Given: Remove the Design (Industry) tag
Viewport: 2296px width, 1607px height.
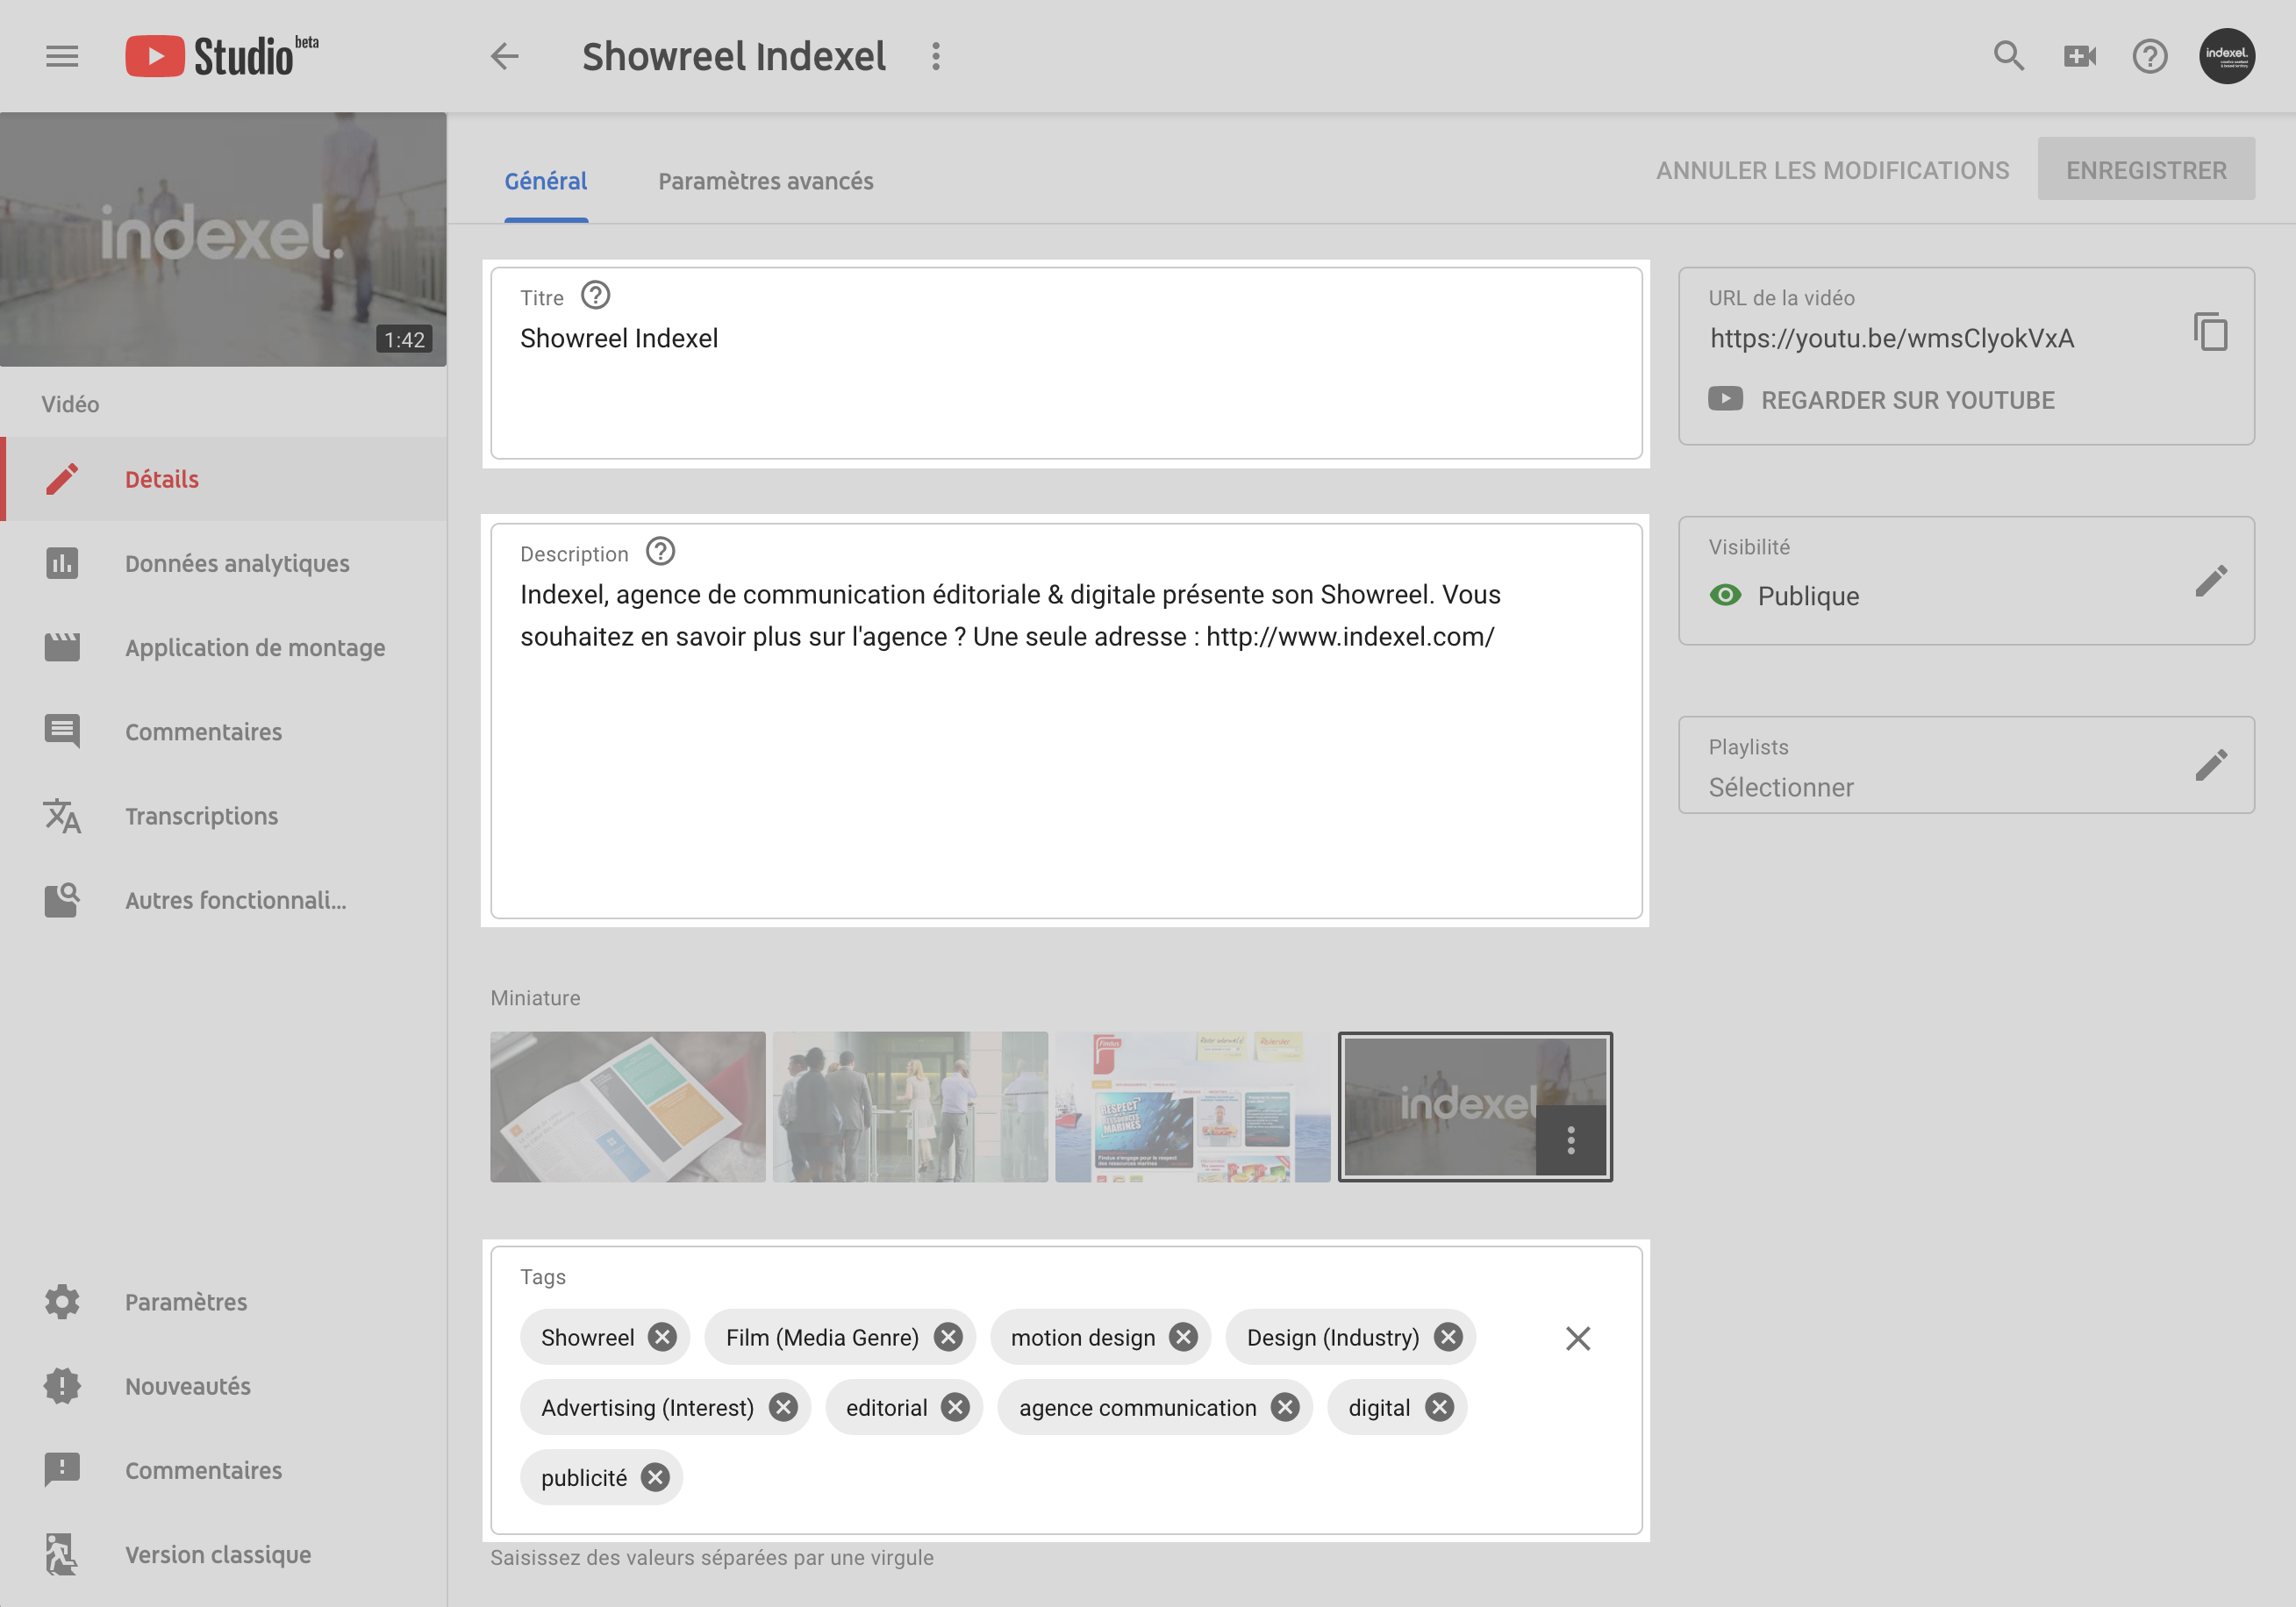Looking at the screenshot, I should pos(1448,1337).
